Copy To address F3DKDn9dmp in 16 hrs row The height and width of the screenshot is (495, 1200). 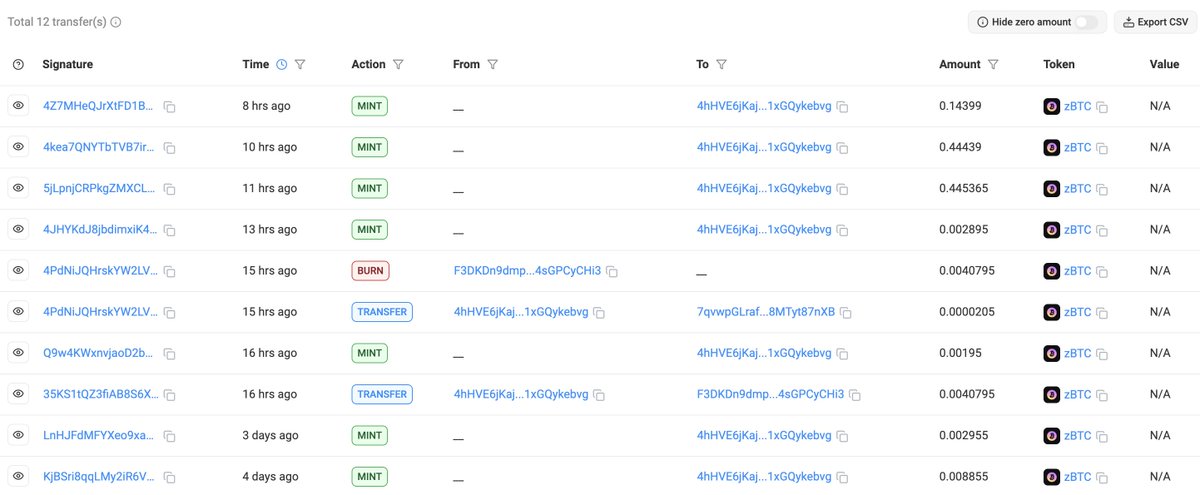click(855, 395)
